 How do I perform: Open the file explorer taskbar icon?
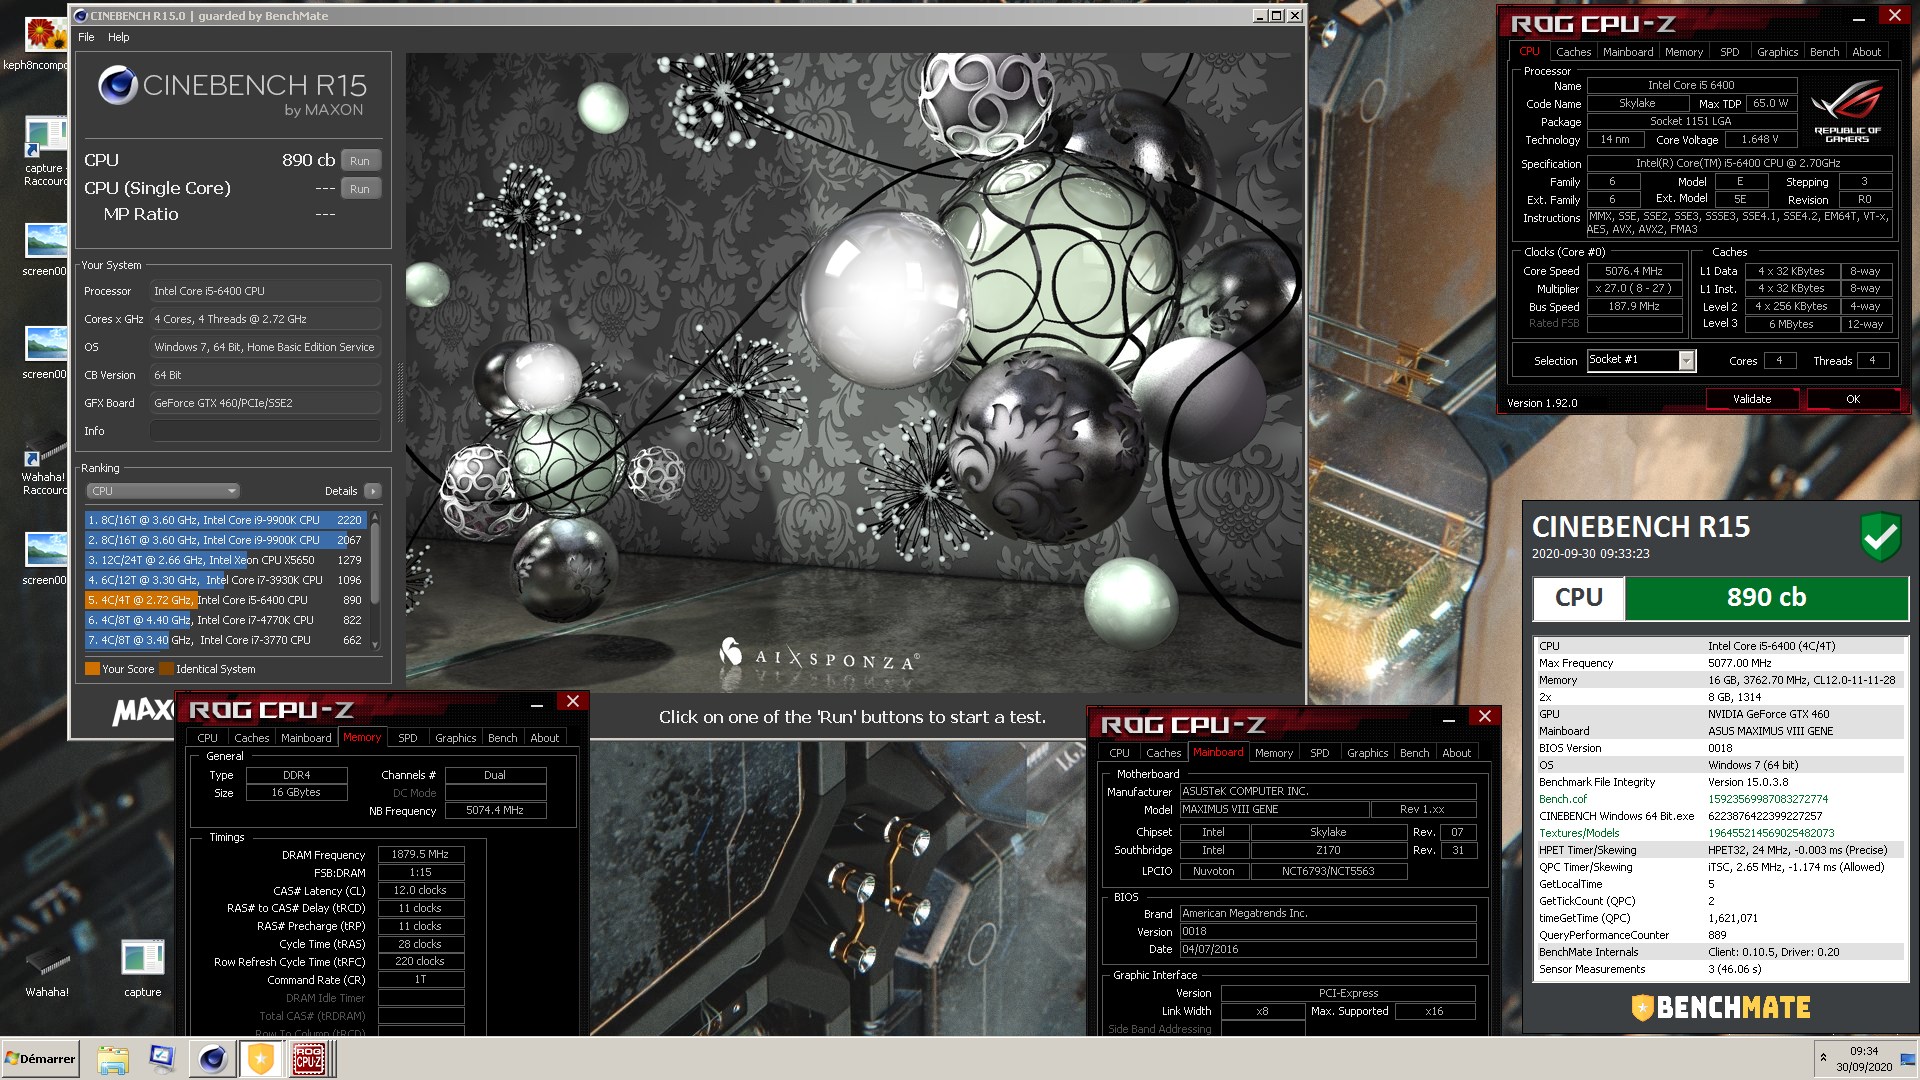[113, 1059]
